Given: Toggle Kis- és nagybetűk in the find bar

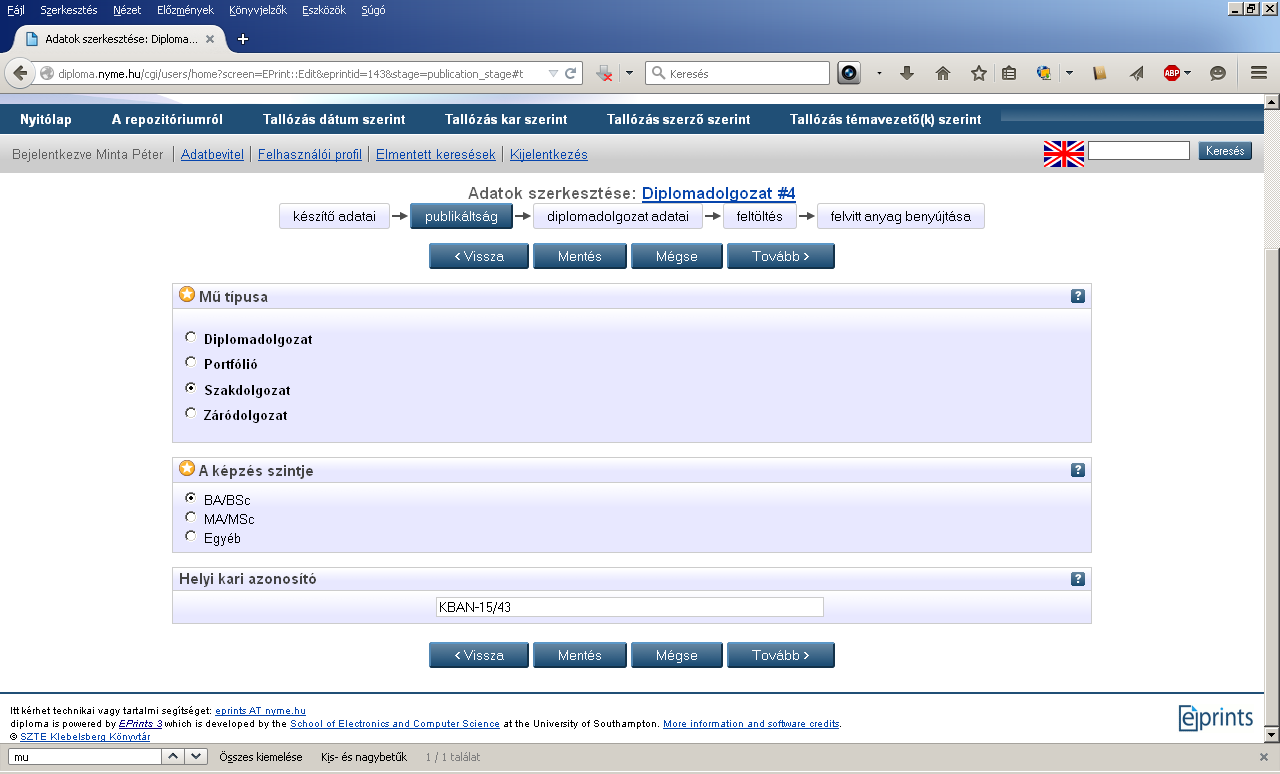Looking at the screenshot, I should tap(364, 757).
